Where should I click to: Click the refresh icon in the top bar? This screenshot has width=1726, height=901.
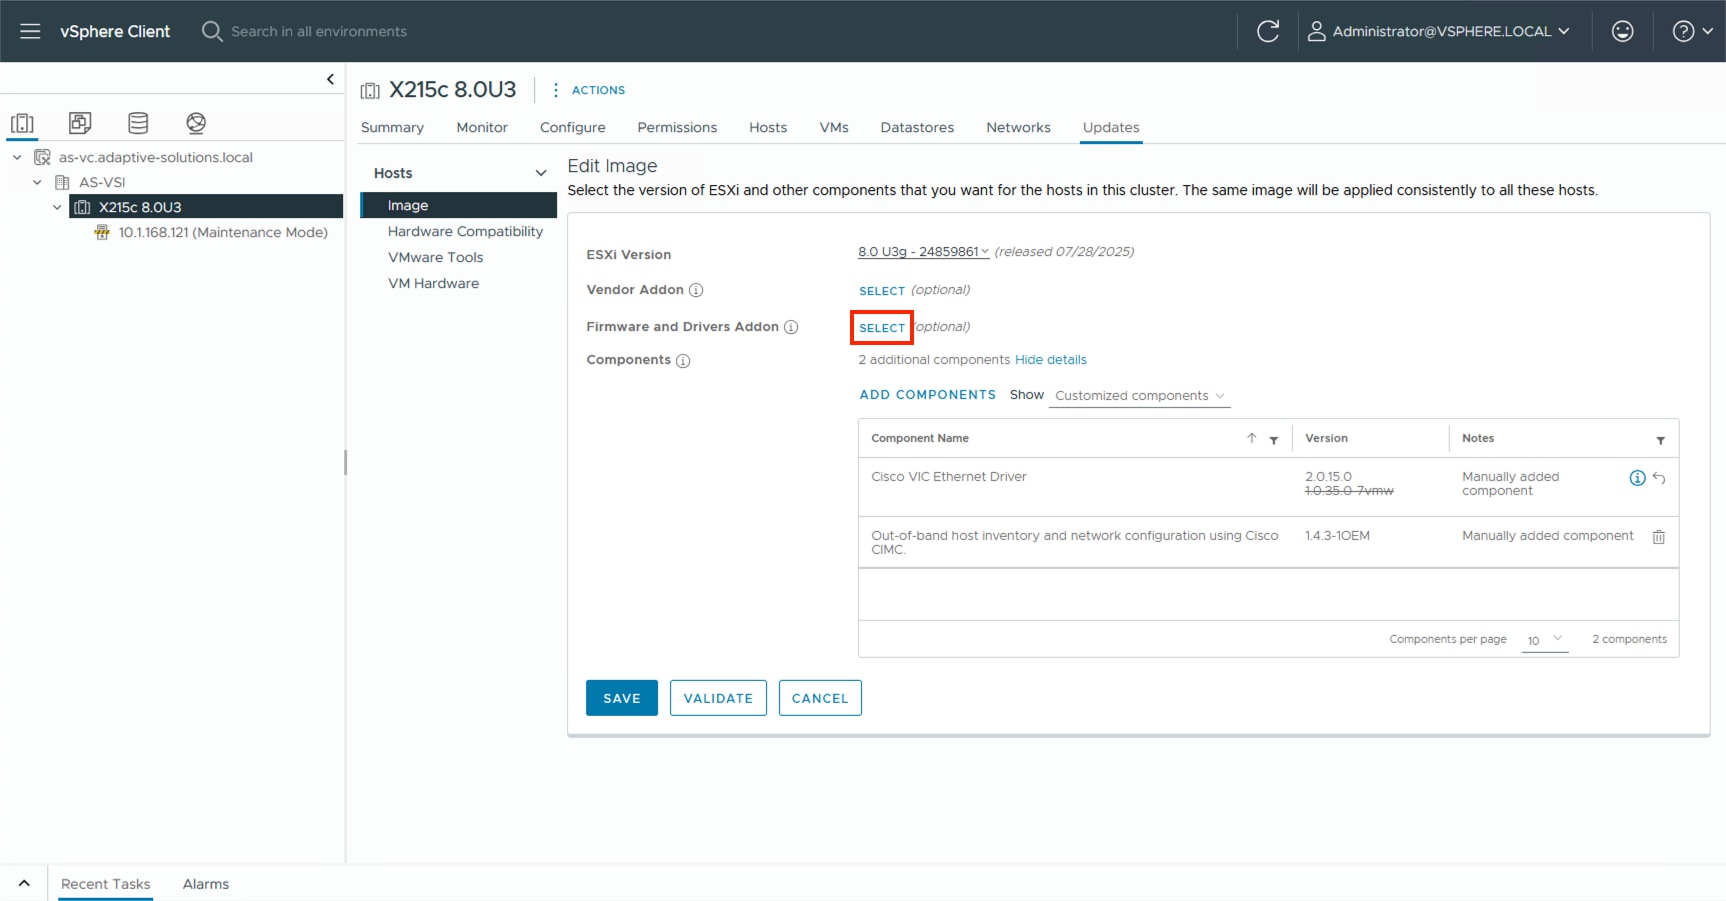click(x=1268, y=31)
